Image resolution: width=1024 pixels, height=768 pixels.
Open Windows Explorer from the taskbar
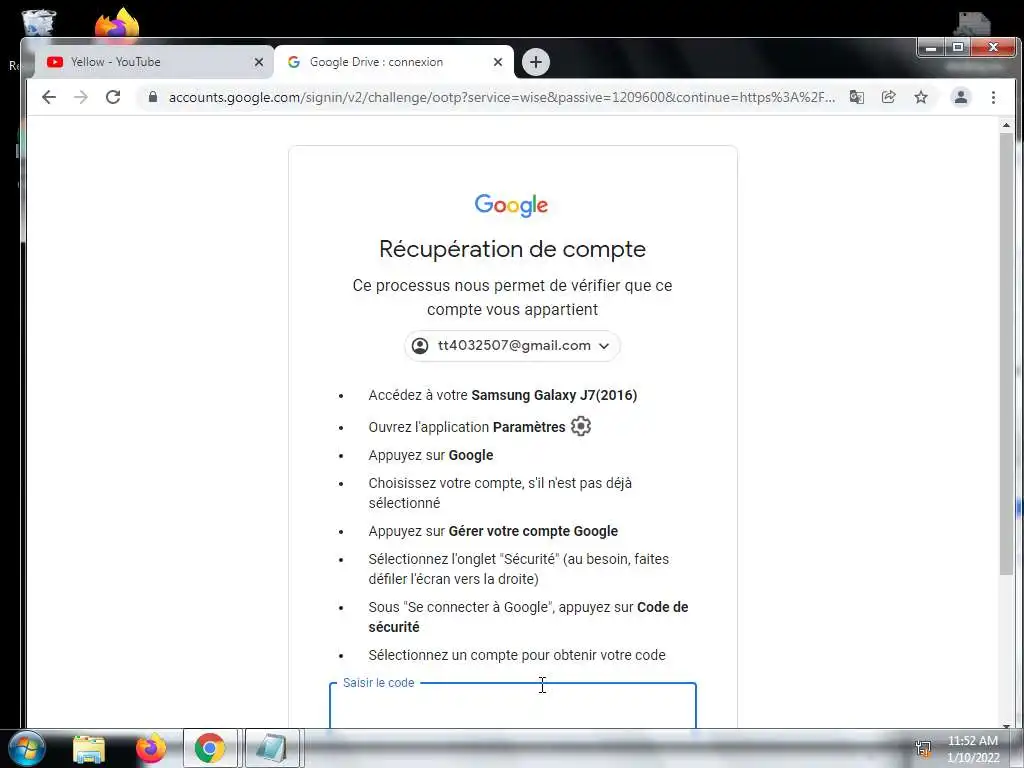pos(89,748)
